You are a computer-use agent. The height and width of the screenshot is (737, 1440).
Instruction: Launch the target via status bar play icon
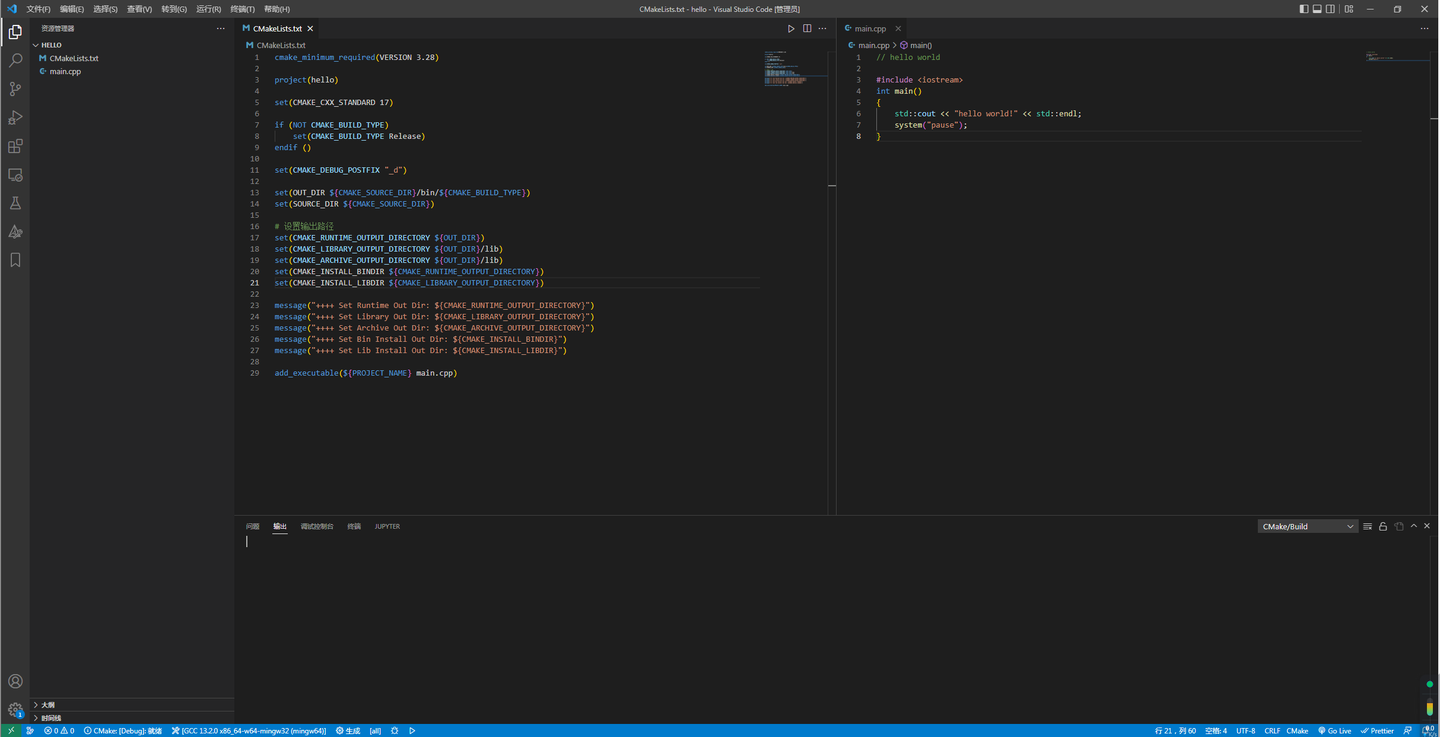pos(412,730)
